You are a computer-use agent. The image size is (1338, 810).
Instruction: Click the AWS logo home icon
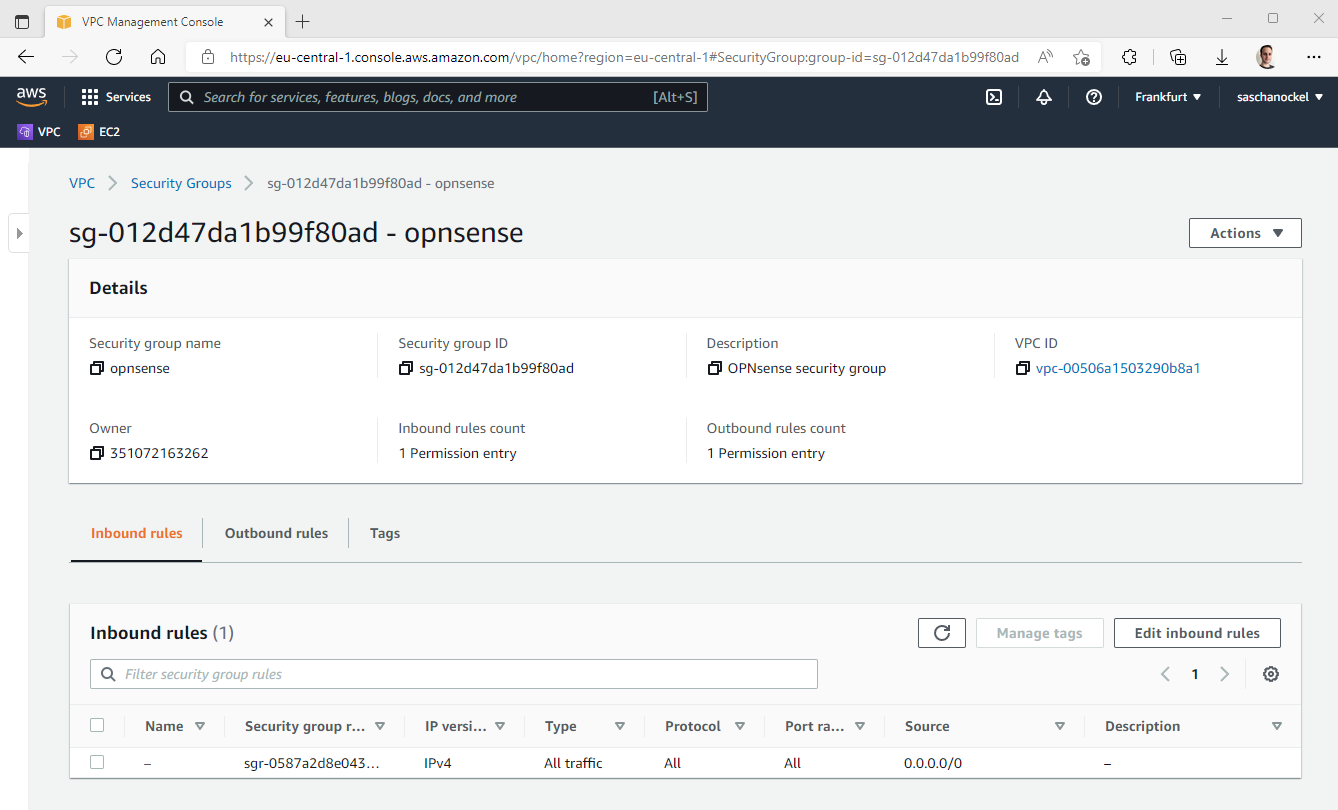32,97
